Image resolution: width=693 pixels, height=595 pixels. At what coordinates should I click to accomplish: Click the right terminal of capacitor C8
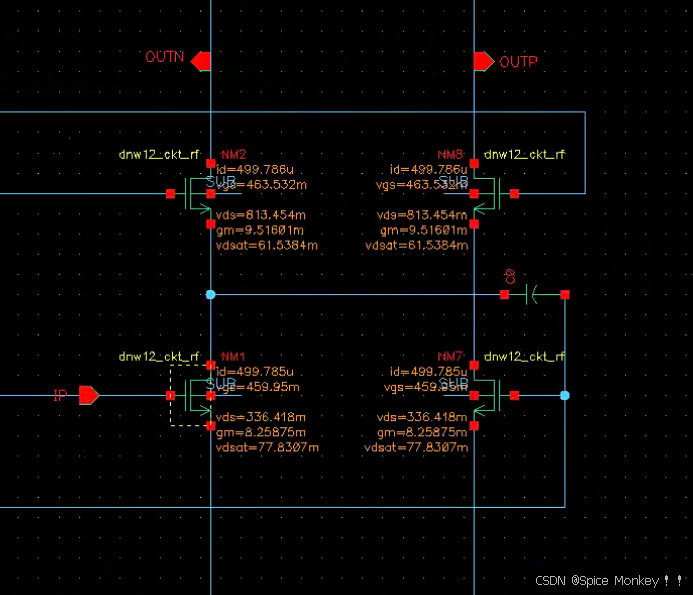coord(565,294)
